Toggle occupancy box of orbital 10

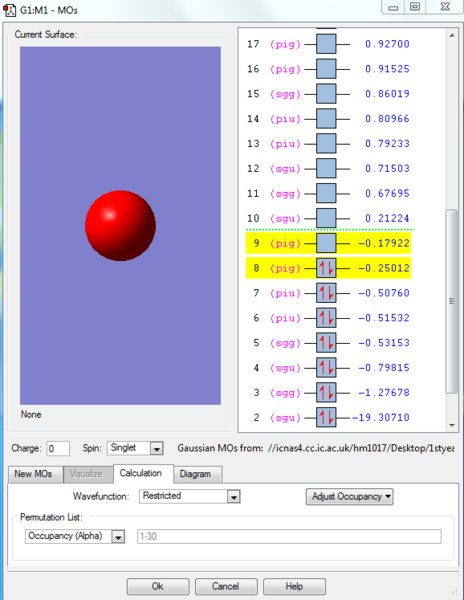pos(326,218)
